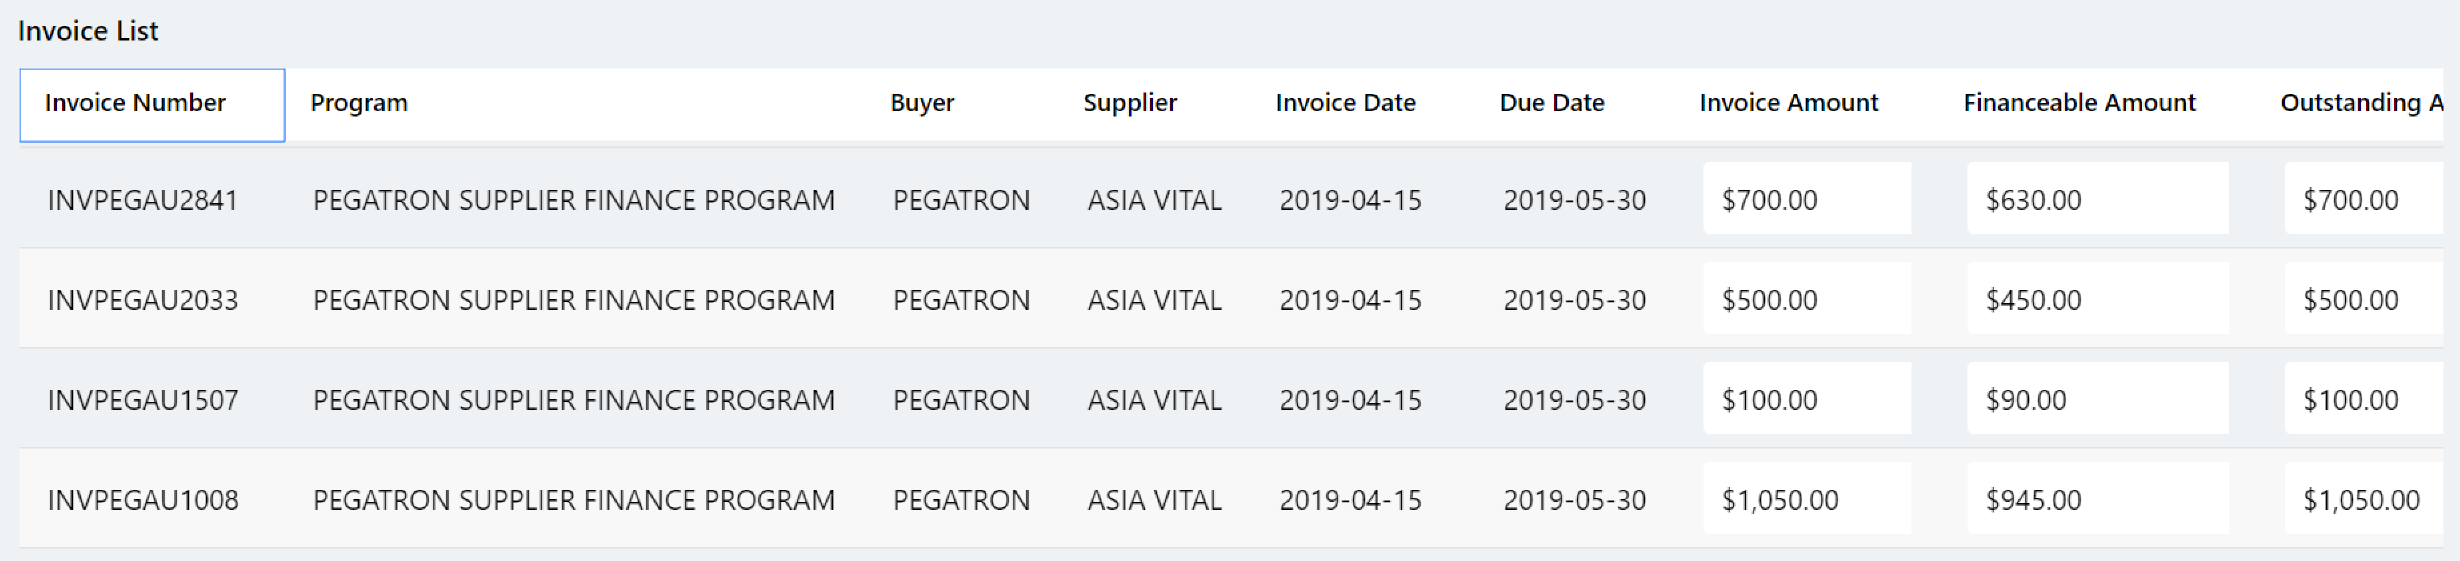Image resolution: width=2460 pixels, height=561 pixels.
Task: Sort by Invoice Number column header
Action: [x=136, y=103]
